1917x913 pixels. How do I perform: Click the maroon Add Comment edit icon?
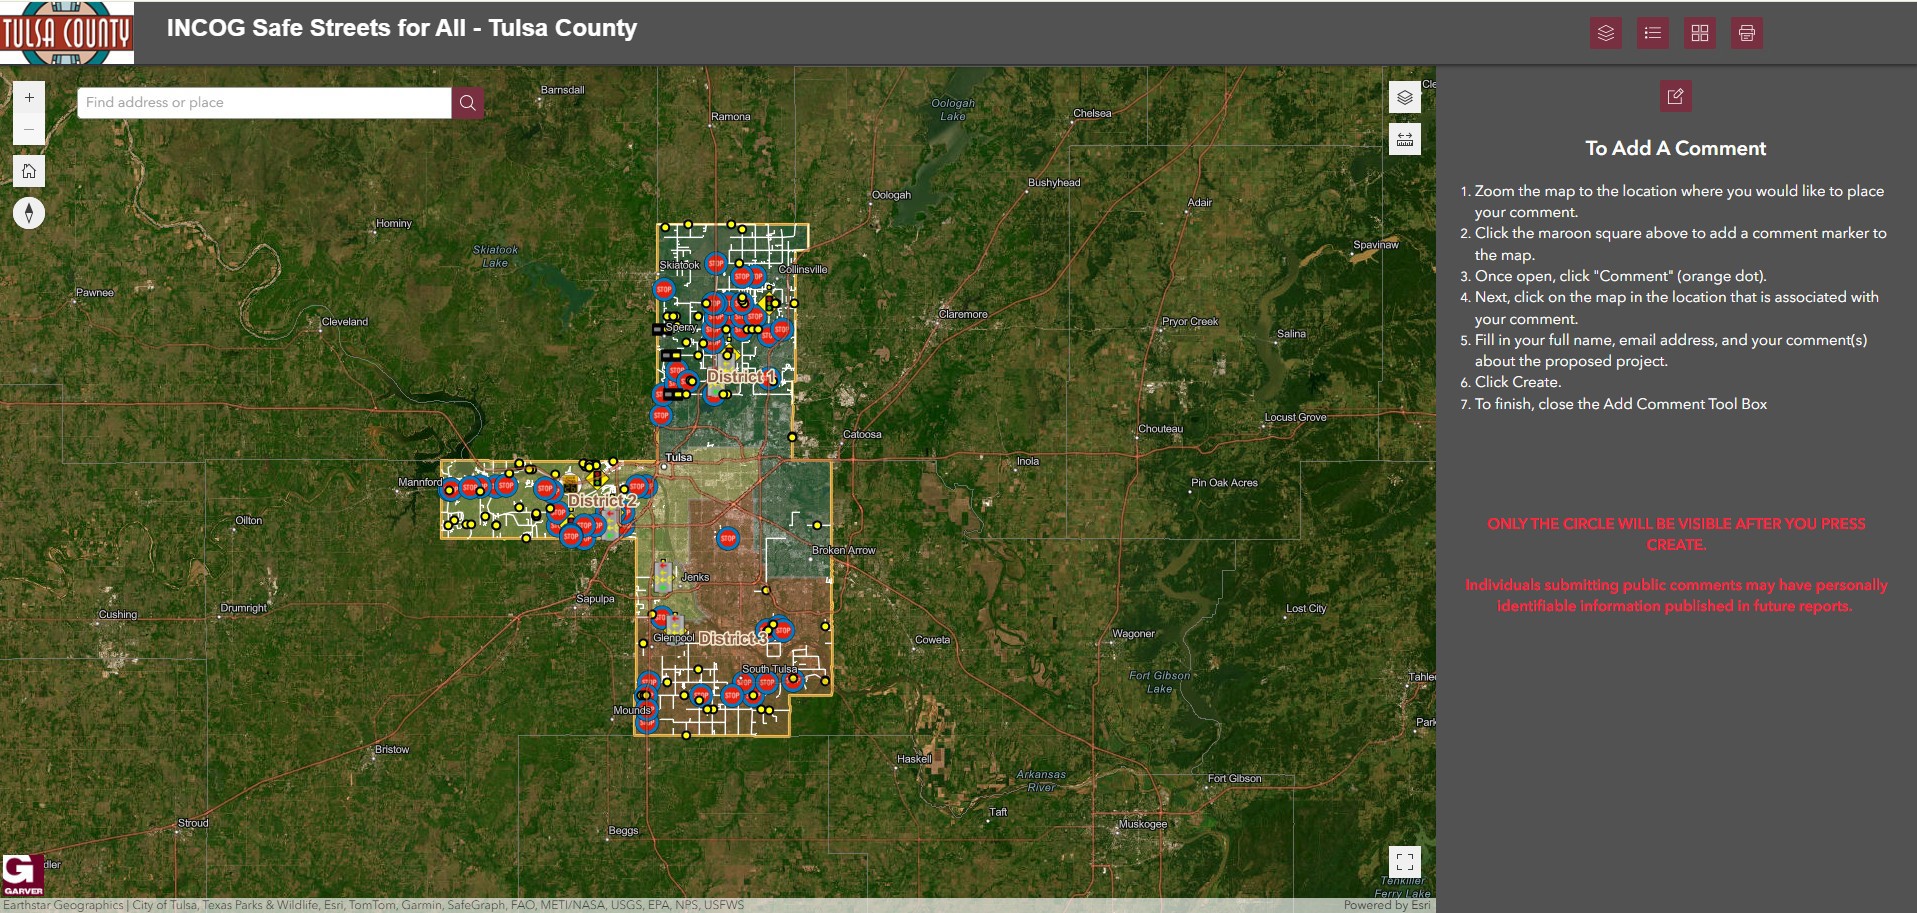pyautogui.click(x=1675, y=97)
